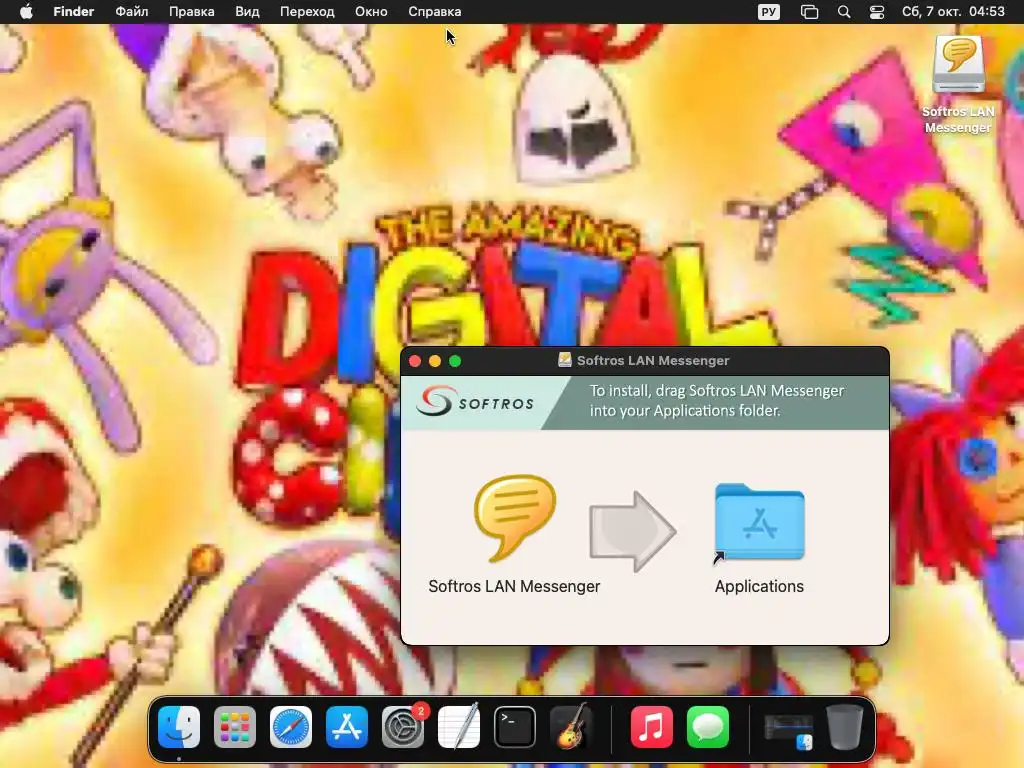This screenshot has width=1024, height=768.
Task: Click the Softros logo in installer banner
Action: pyautogui.click(x=475, y=402)
